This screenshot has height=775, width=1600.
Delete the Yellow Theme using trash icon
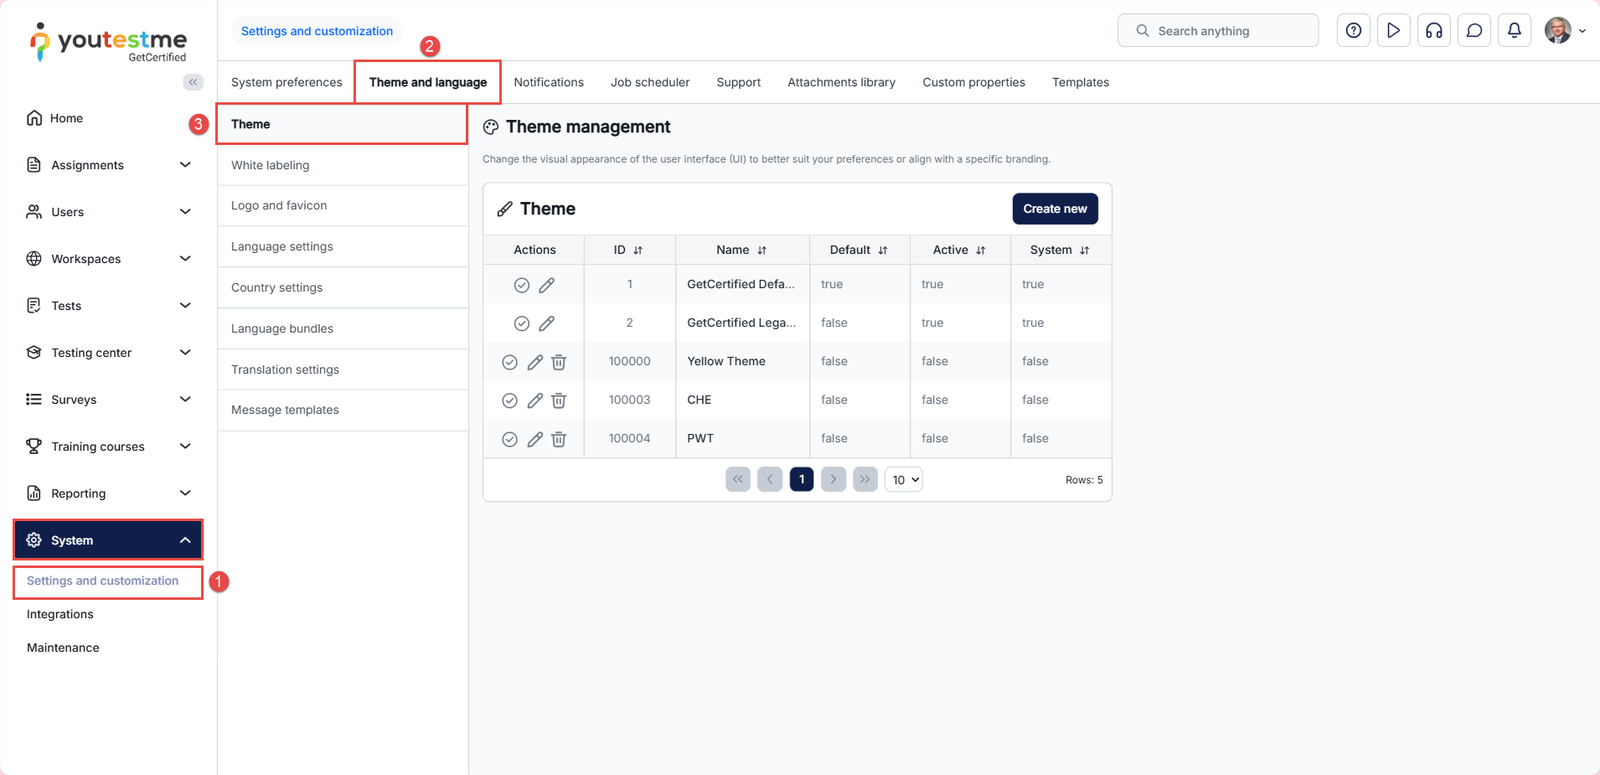(559, 362)
